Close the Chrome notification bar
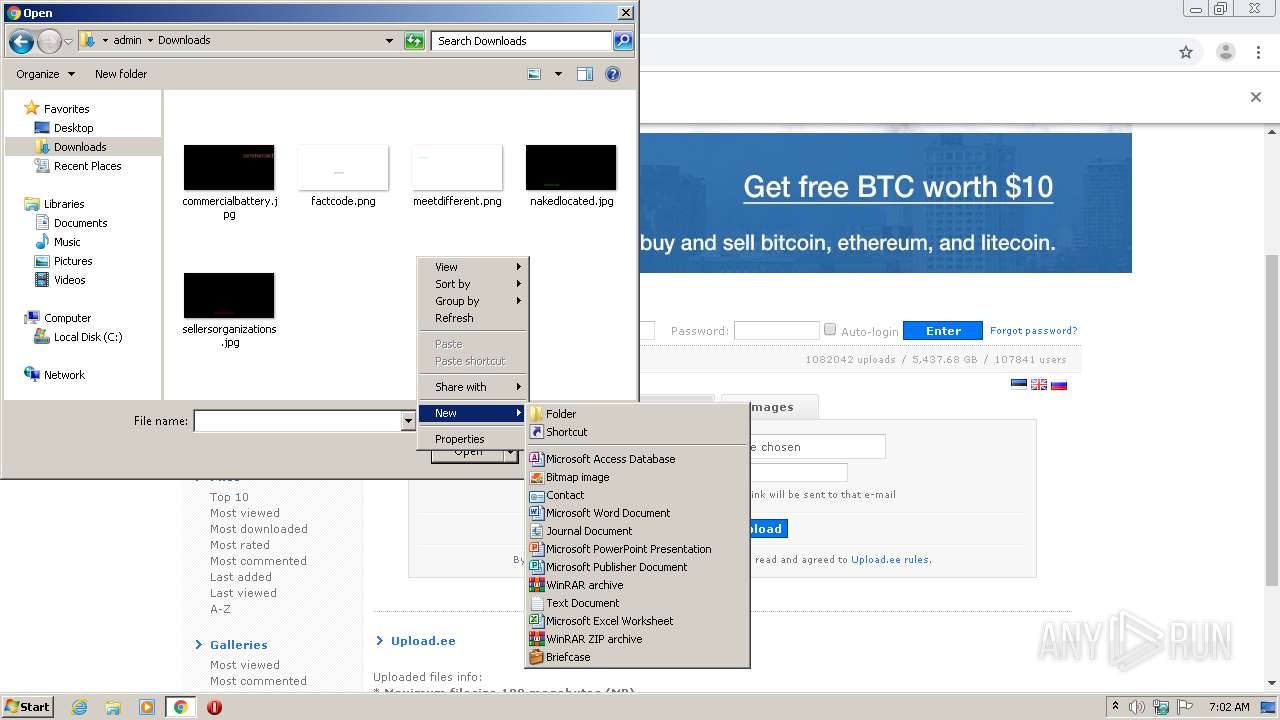 coord(1256,97)
